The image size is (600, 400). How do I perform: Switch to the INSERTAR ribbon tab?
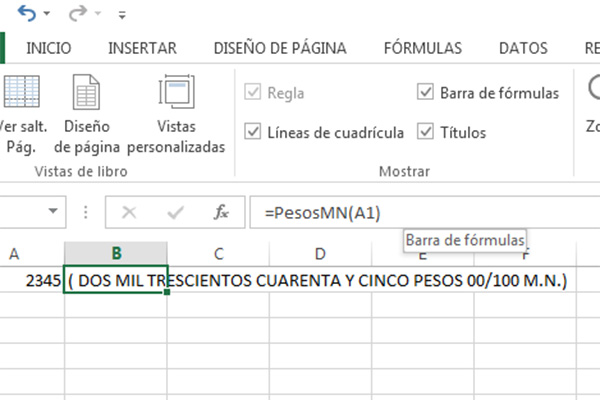[x=142, y=48]
